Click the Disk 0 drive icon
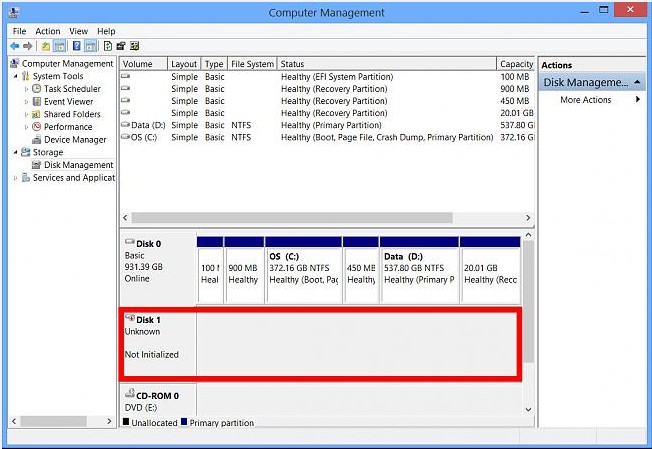This screenshot has height=449, width=652. tap(130, 242)
